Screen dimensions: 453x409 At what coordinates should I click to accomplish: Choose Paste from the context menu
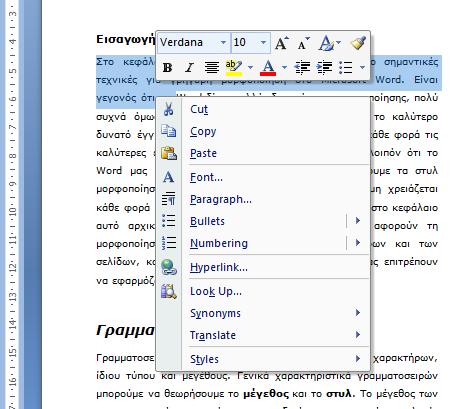pyautogui.click(x=263, y=153)
